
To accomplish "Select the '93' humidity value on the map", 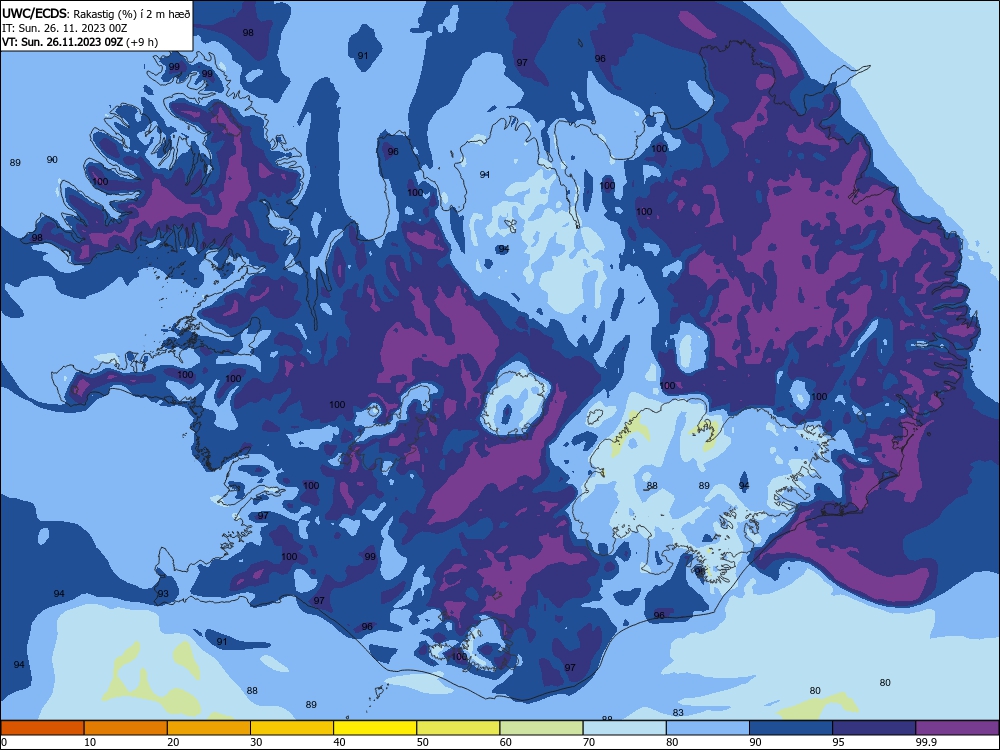I will (x=163, y=594).
